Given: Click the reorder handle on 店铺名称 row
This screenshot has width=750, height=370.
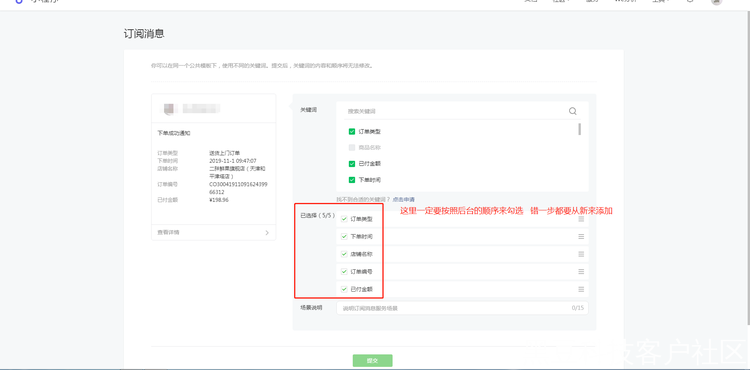Looking at the screenshot, I should 581,254.
